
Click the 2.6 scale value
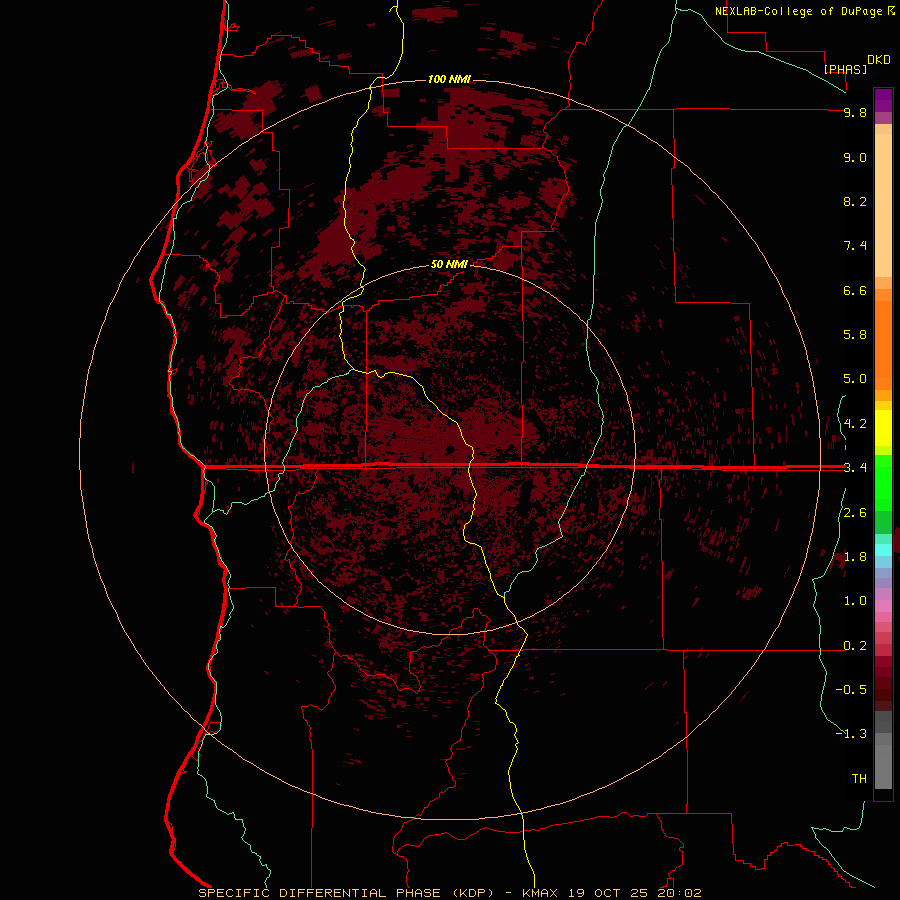(855, 513)
